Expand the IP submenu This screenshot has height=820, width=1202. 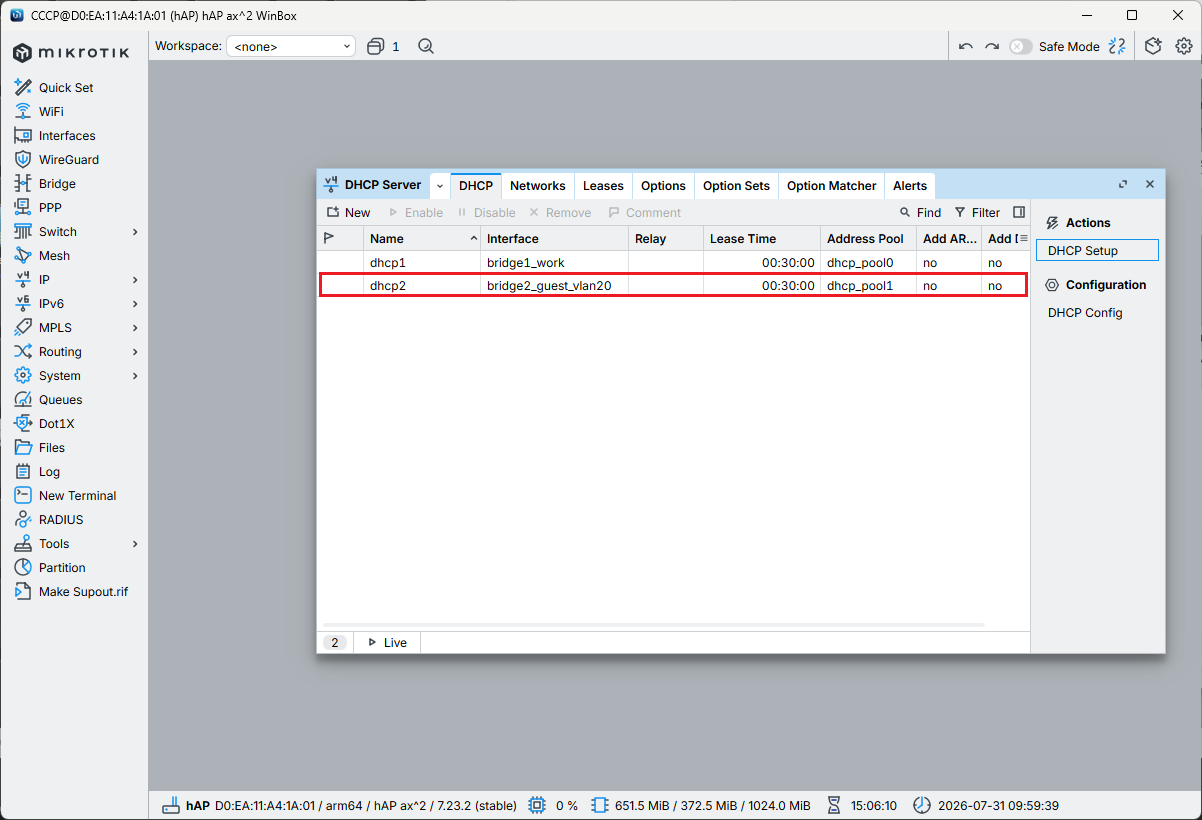click(x=135, y=279)
